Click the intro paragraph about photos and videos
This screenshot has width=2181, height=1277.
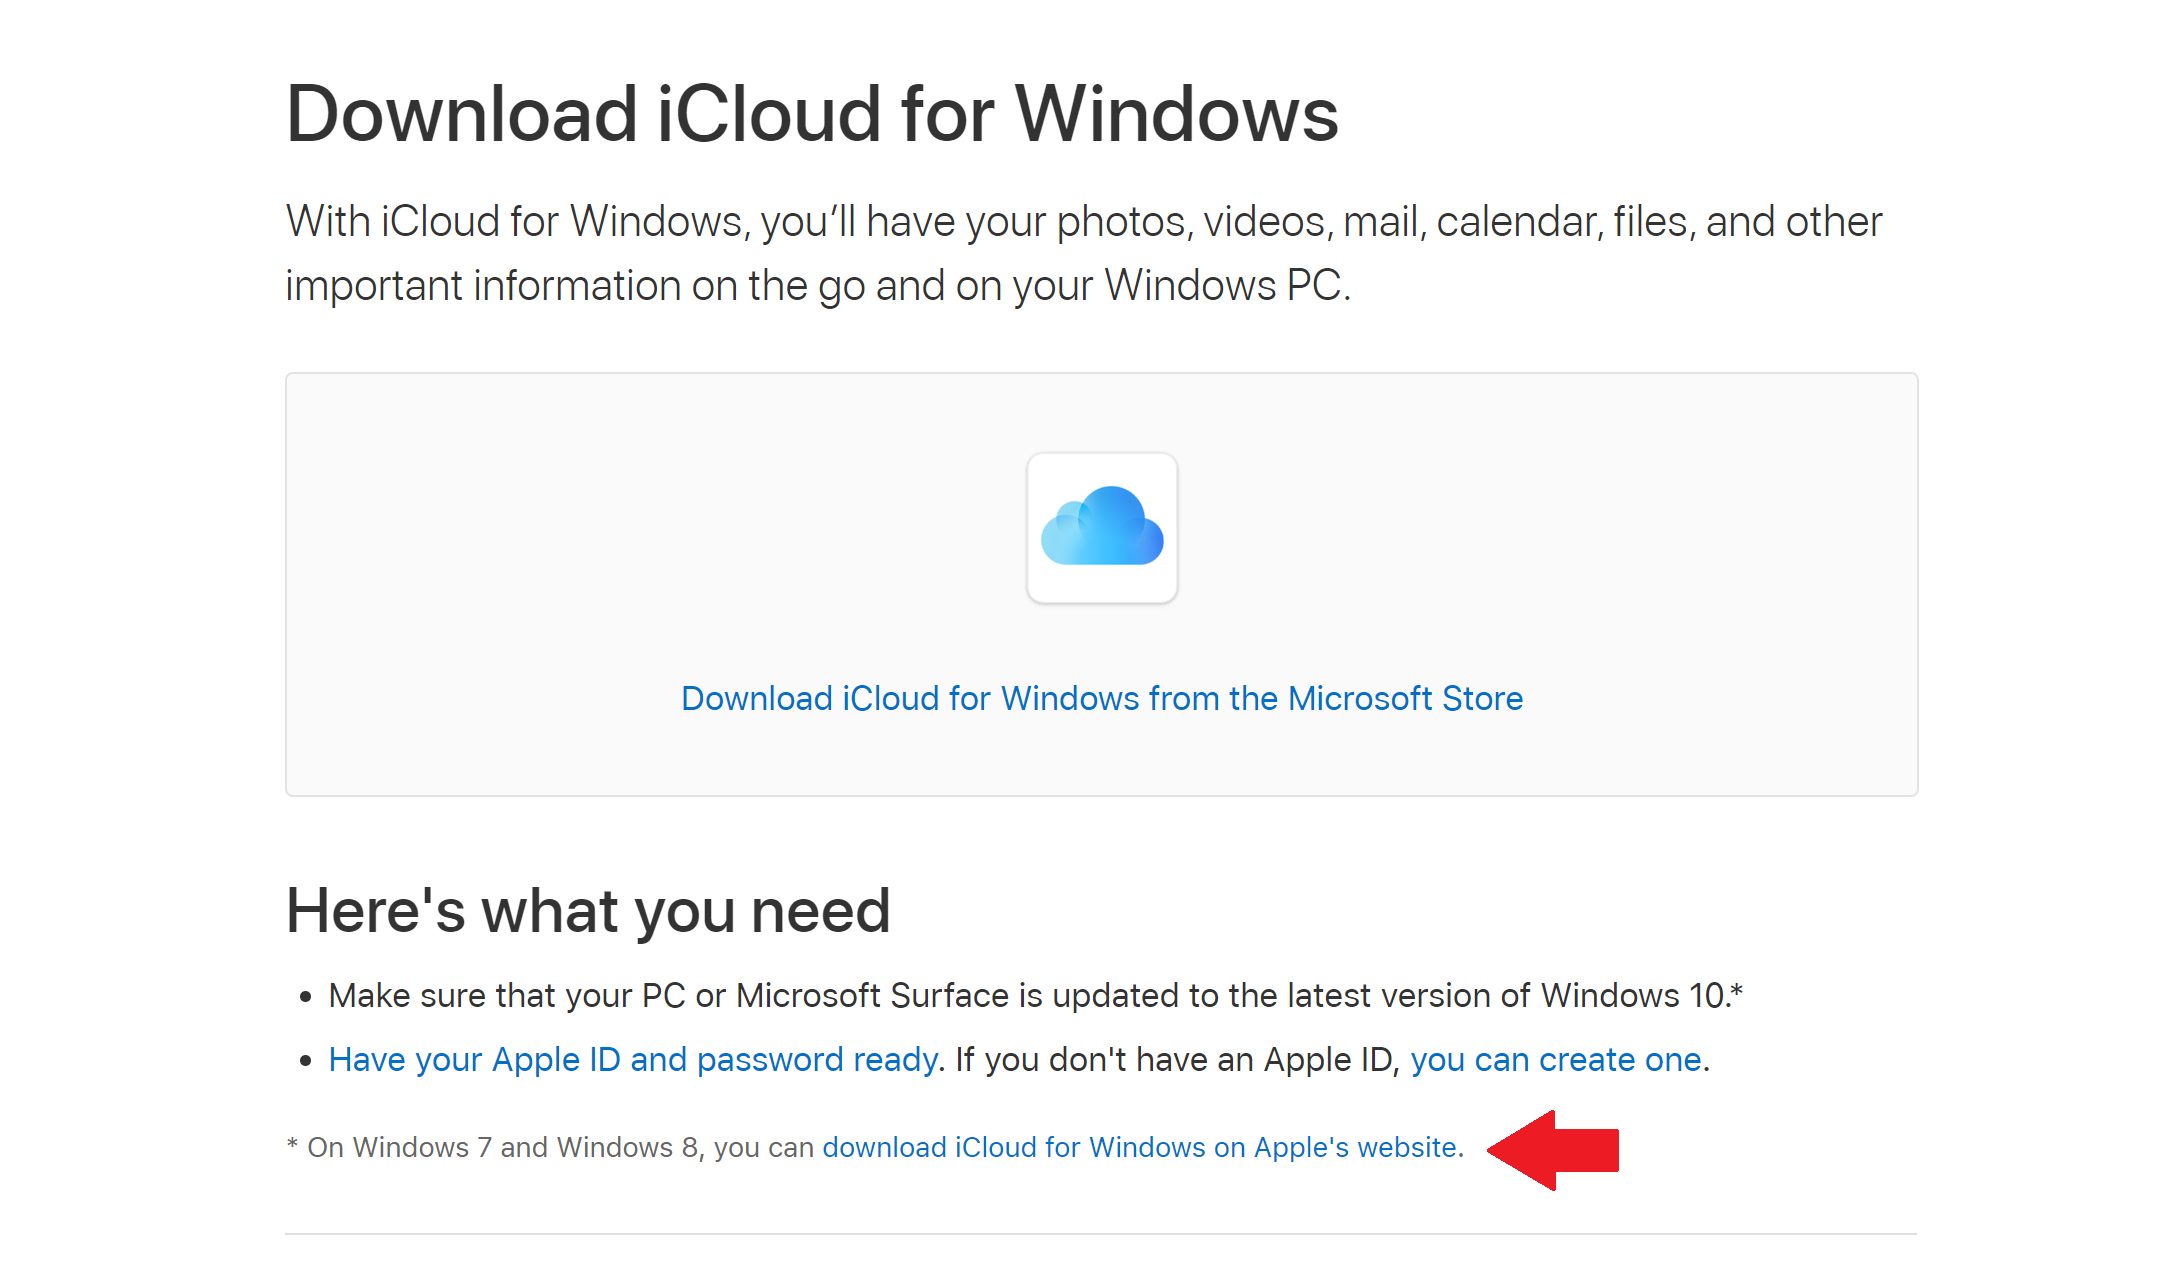(x=1083, y=223)
